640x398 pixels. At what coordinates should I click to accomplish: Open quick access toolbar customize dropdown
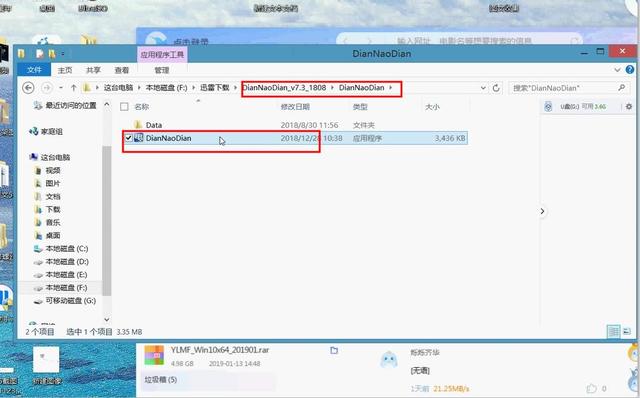(63, 53)
